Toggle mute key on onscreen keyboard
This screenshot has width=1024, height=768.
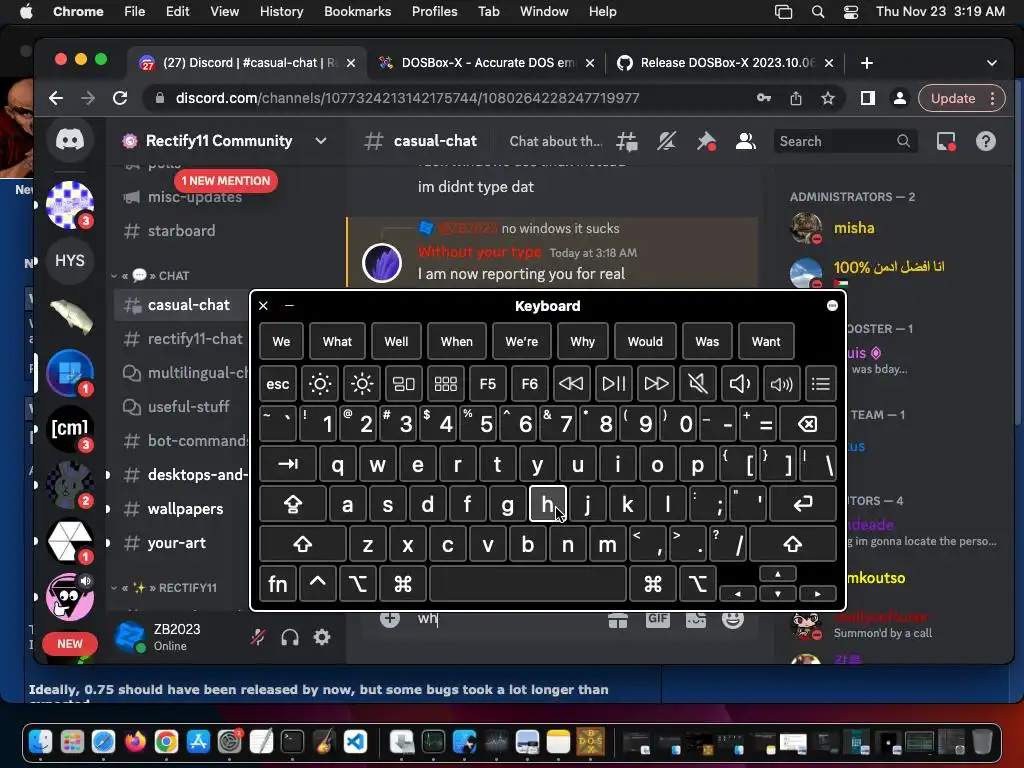click(697, 383)
